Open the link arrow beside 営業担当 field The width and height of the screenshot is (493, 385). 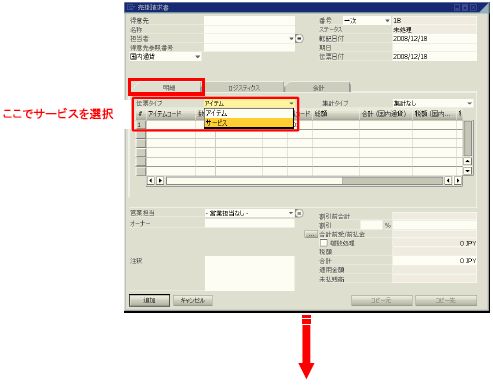[299, 213]
